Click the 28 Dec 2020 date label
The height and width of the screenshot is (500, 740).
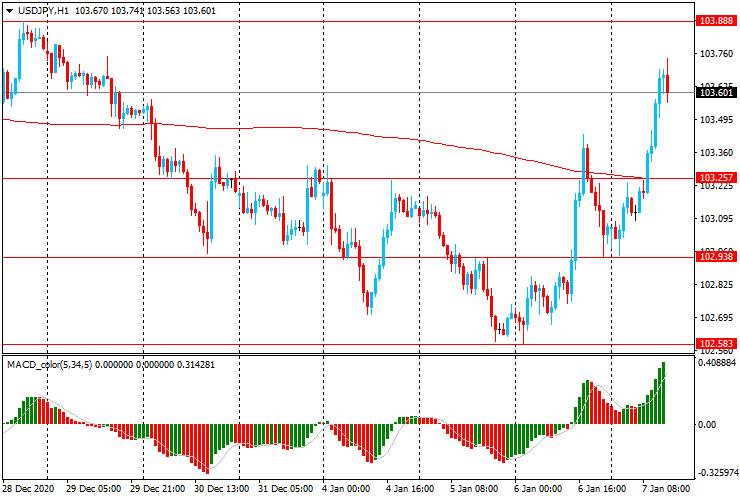click(31, 490)
